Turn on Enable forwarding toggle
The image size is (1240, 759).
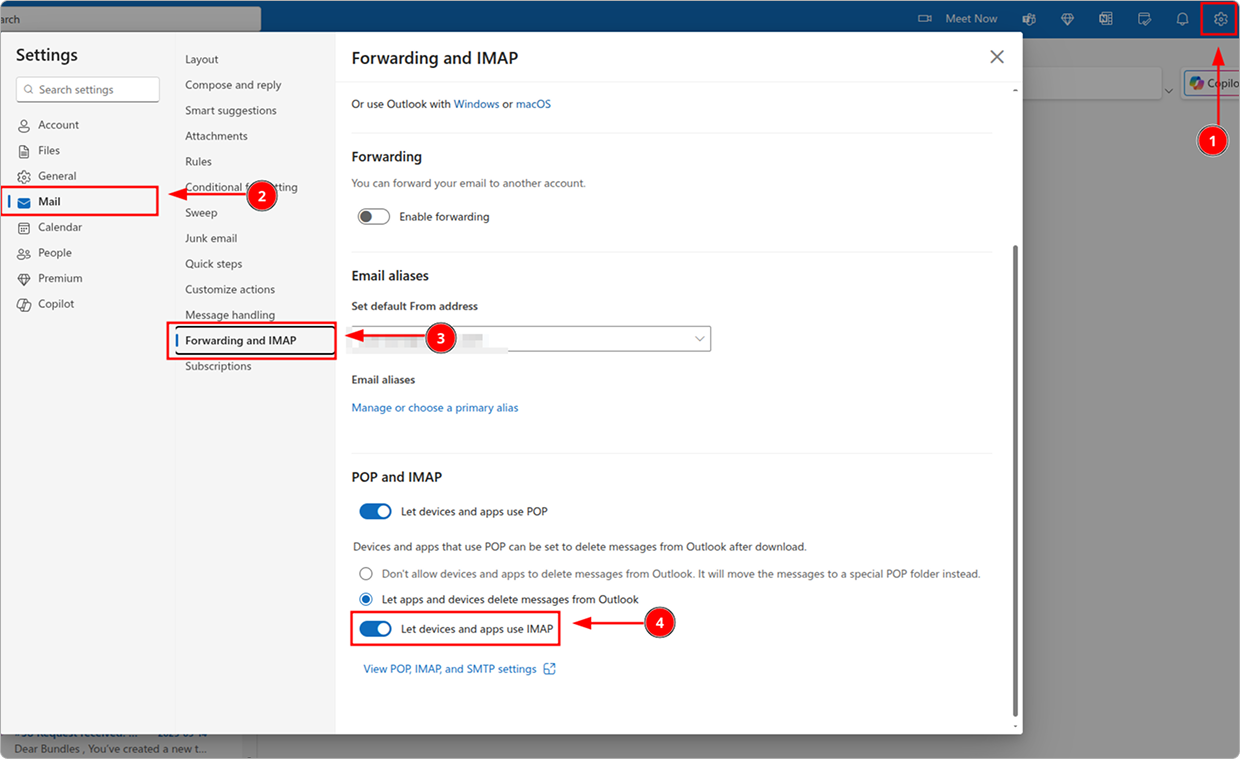374,216
